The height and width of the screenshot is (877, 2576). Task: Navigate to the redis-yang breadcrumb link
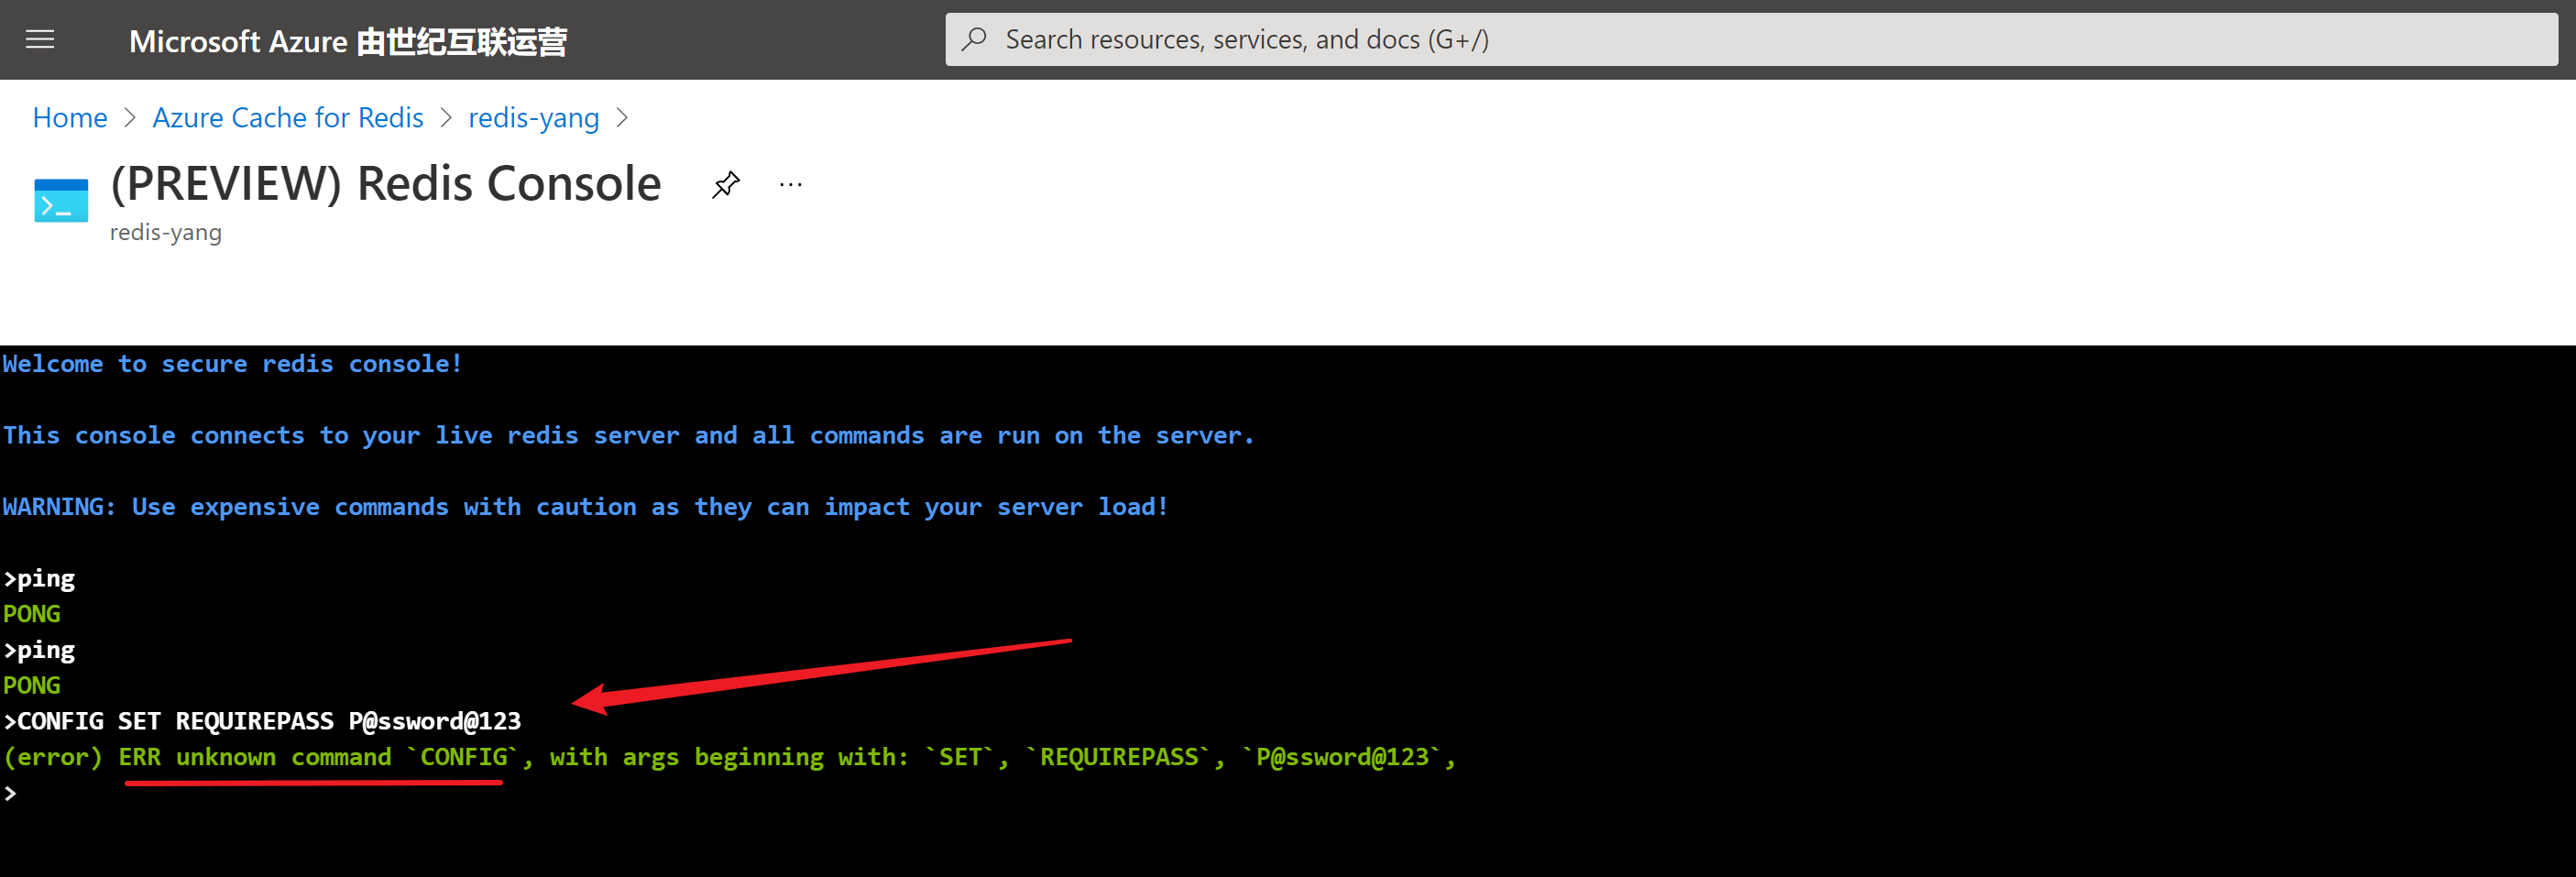click(533, 118)
